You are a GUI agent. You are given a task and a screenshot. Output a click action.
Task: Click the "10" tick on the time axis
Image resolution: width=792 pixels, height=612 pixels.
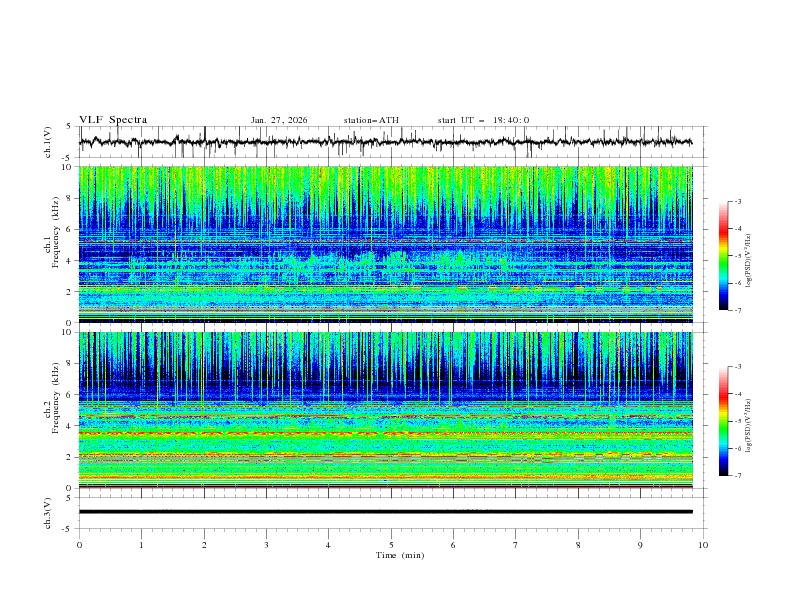(703, 545)
